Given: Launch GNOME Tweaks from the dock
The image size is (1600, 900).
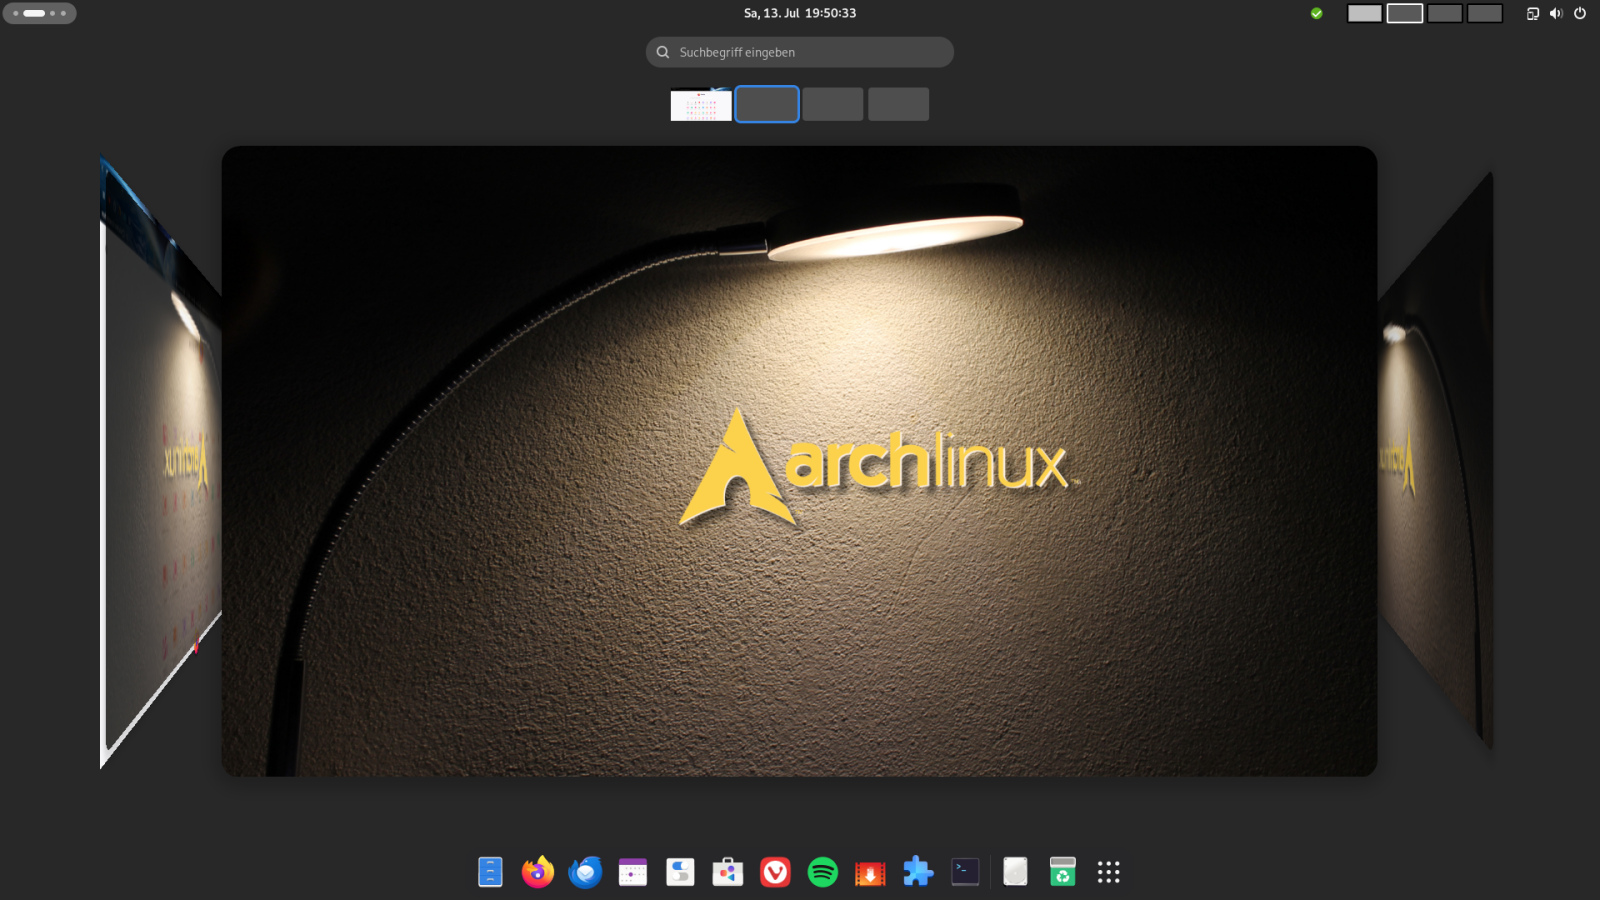Looking at the screenshot, I should (680, 872).
